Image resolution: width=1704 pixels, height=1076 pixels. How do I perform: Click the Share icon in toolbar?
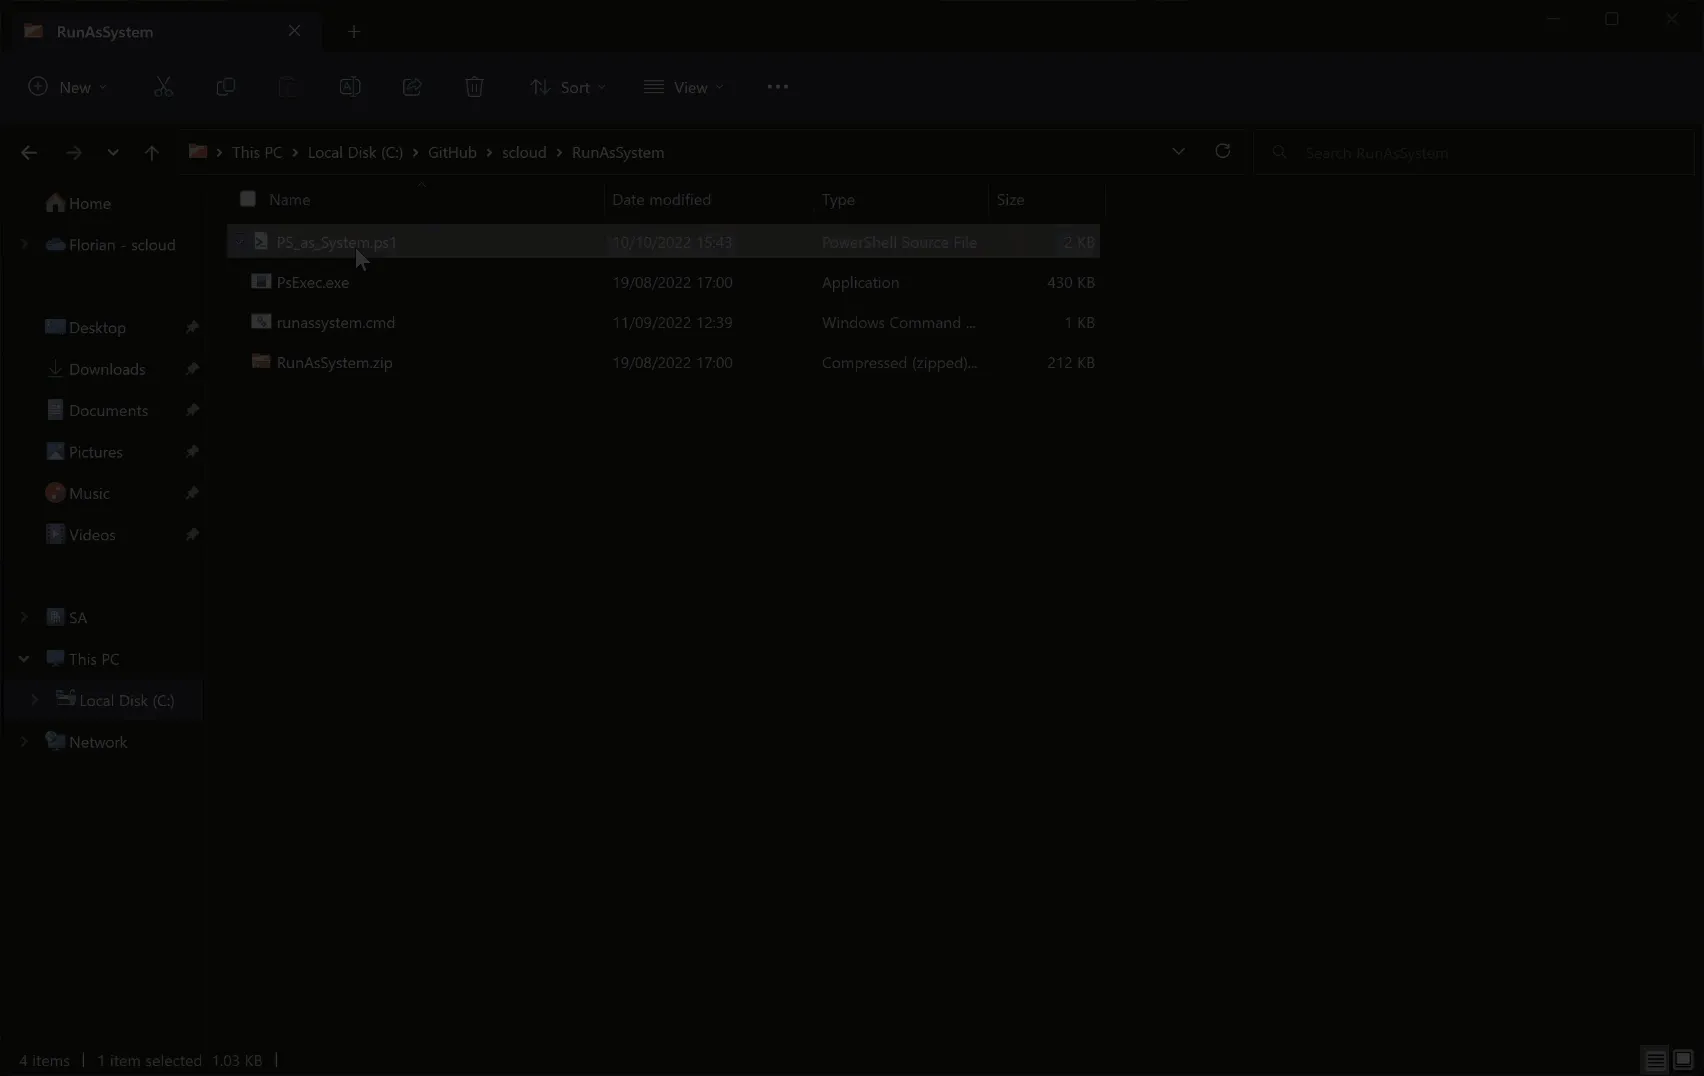point(412,87)
